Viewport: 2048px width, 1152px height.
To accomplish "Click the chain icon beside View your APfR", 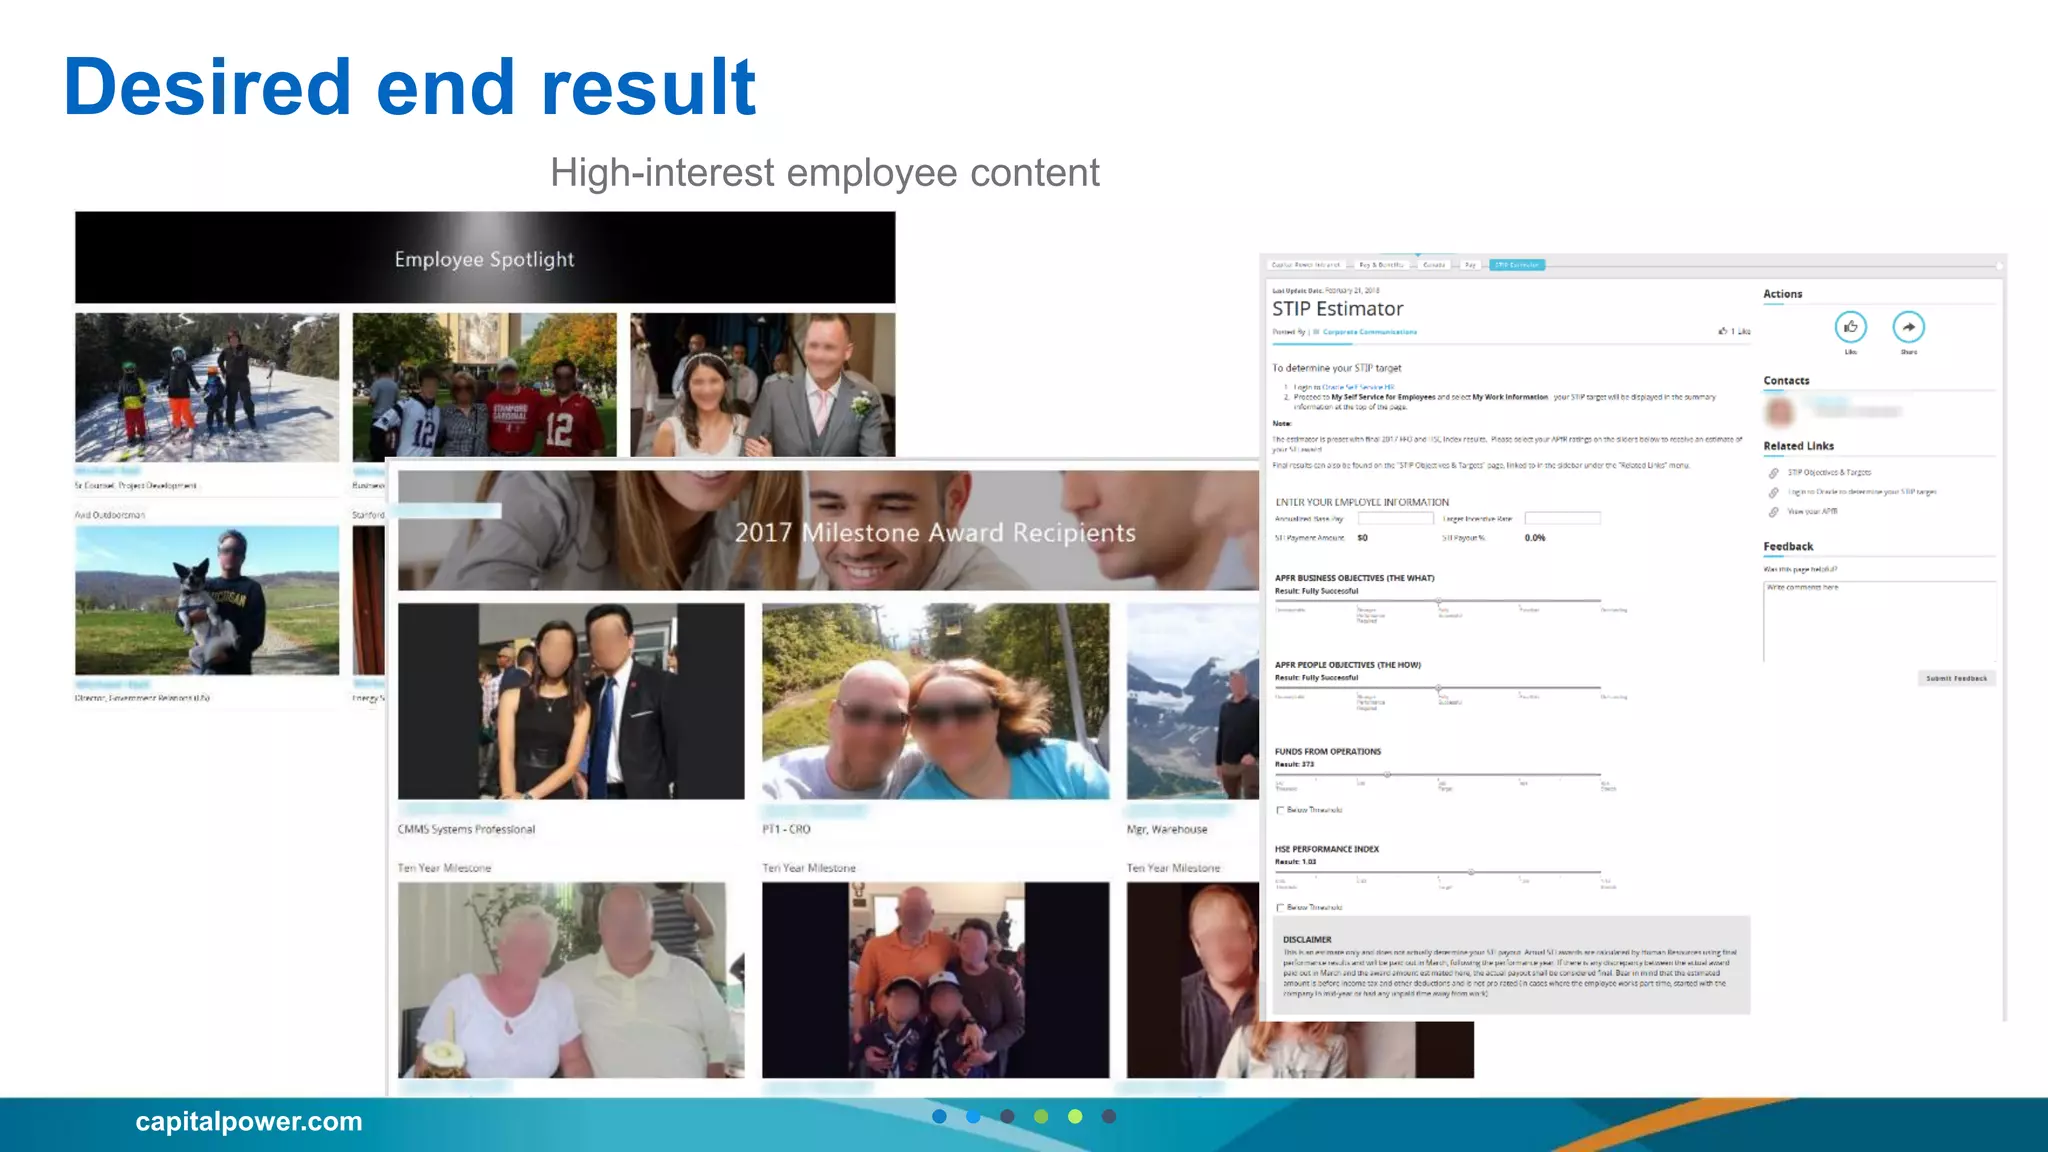I will click(x=1773, y=511).
